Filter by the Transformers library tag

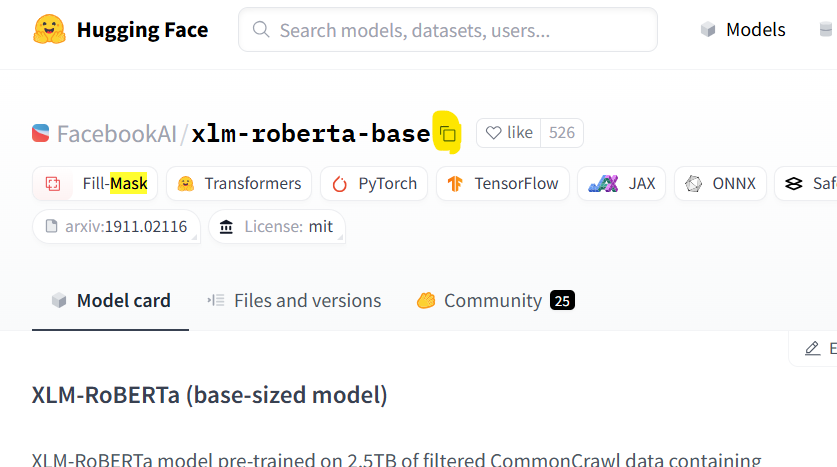[x=239, y=184]
